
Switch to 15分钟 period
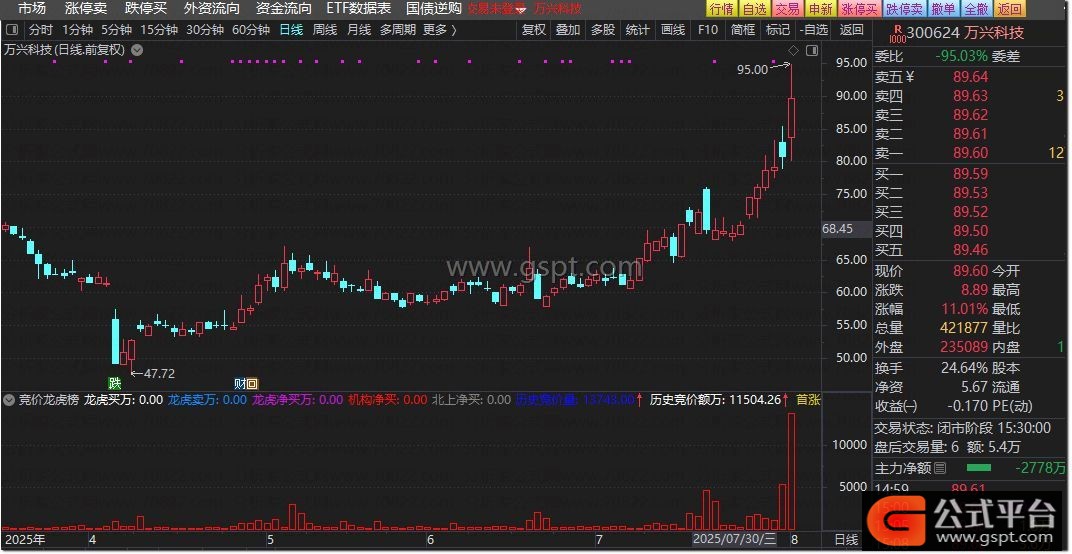point(159,30)
